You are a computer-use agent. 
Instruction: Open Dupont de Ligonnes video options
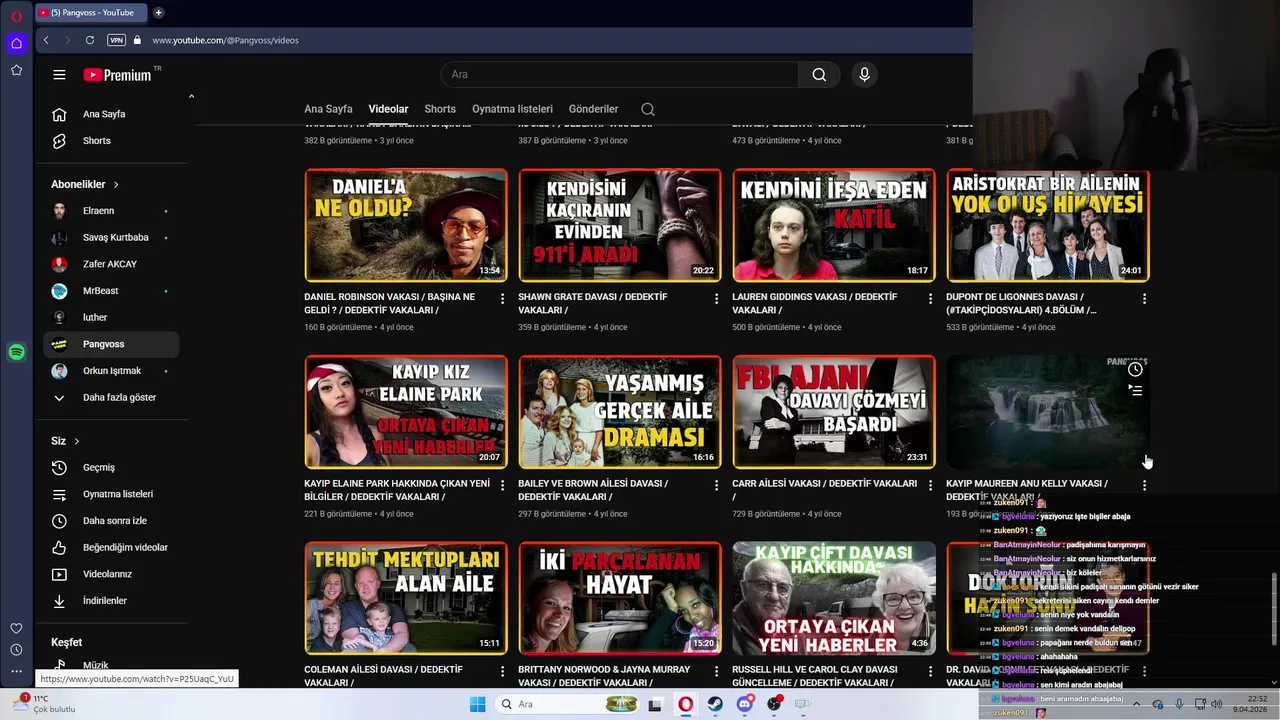[1144, 299]
